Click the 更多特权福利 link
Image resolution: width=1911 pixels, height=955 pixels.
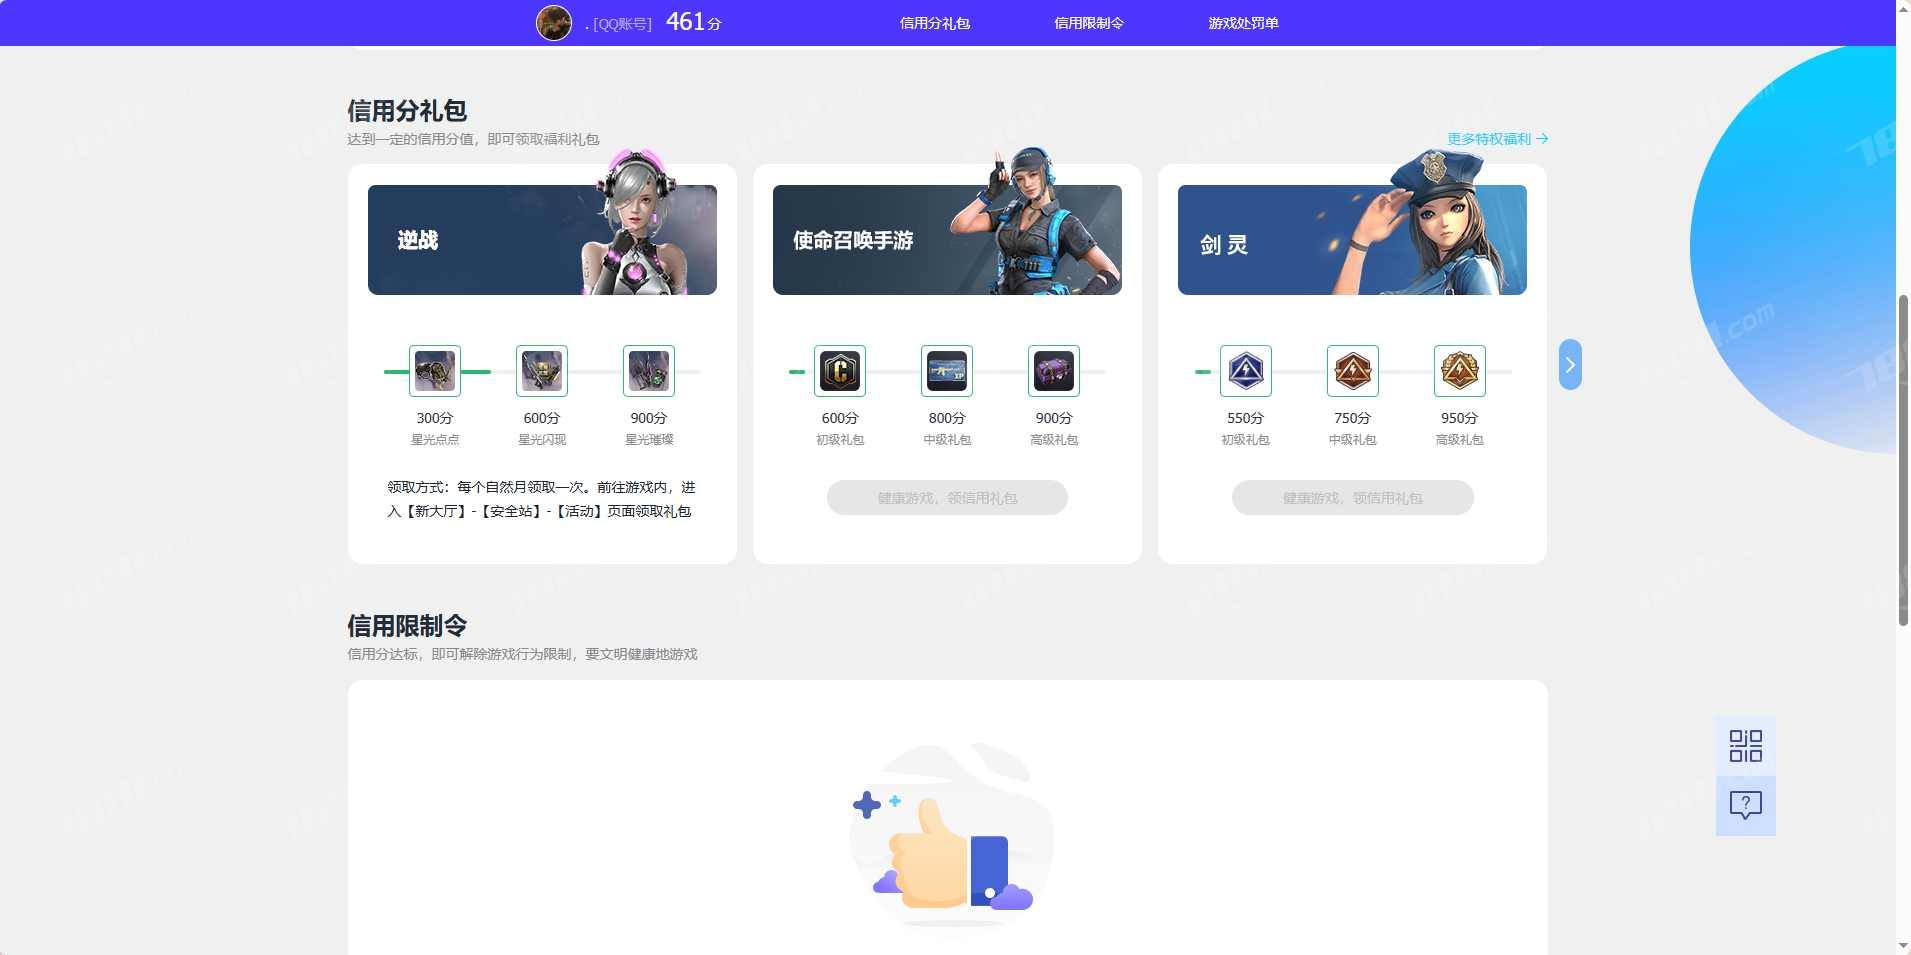pos(1497,139)
